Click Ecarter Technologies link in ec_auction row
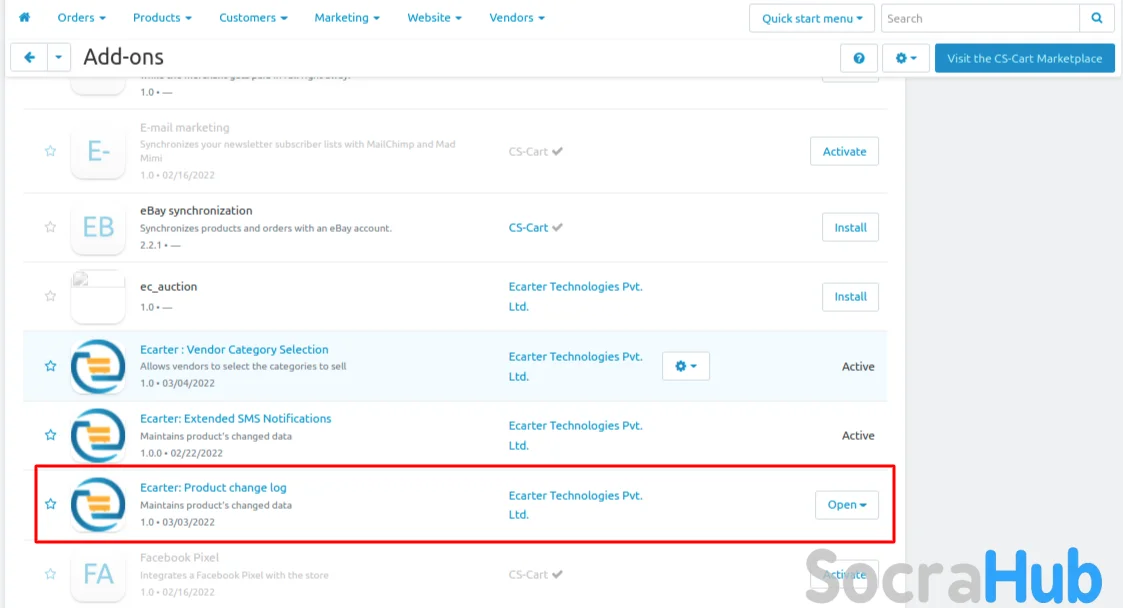Image resolution: width=1123 pixels, height=608 pixels. [x=575, y=296]
